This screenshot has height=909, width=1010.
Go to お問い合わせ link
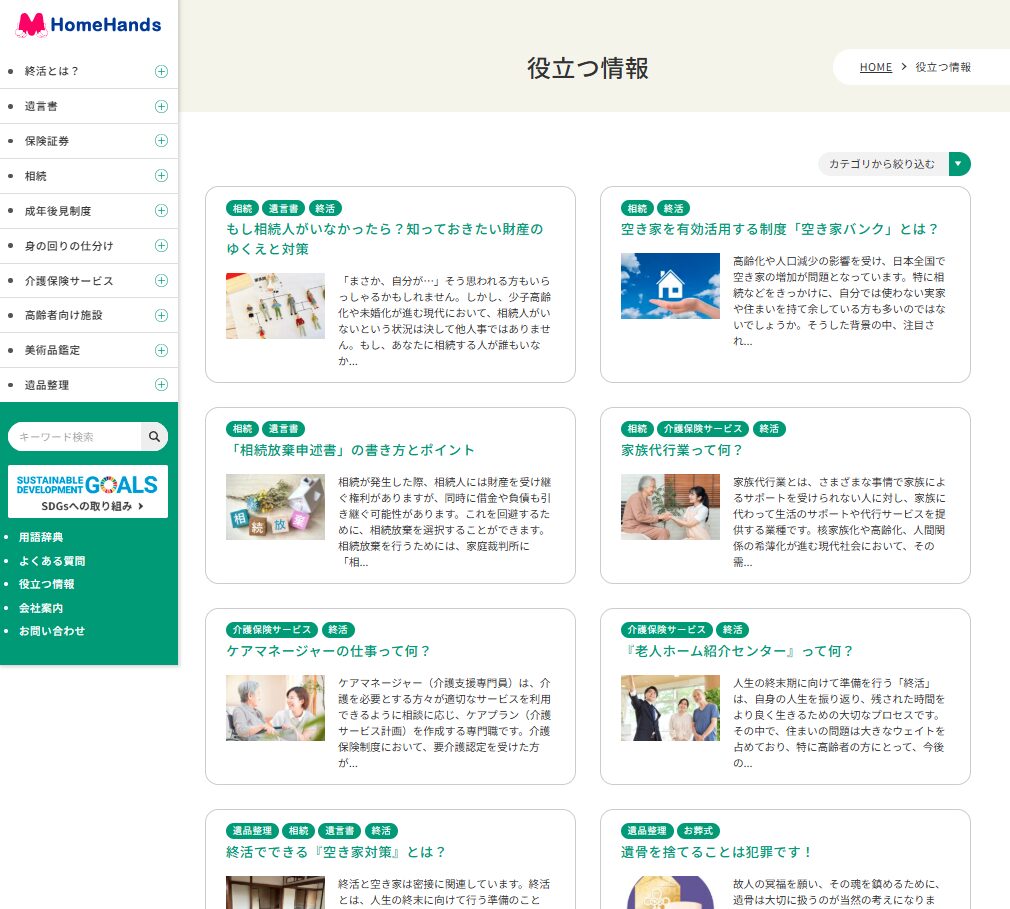click(x=52, y=631)
